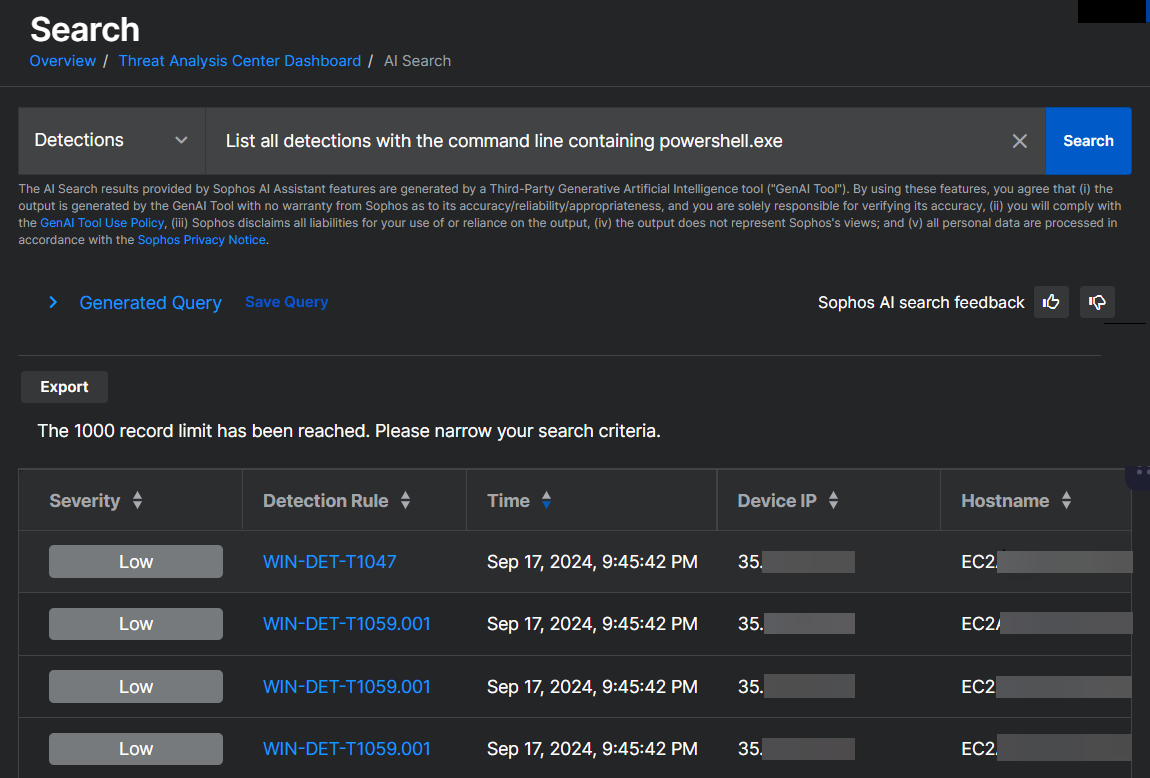The height and width of the screenshot is (778, 1150).
Task: Sort by Severity column arrows
Action: tap(137, 501)
